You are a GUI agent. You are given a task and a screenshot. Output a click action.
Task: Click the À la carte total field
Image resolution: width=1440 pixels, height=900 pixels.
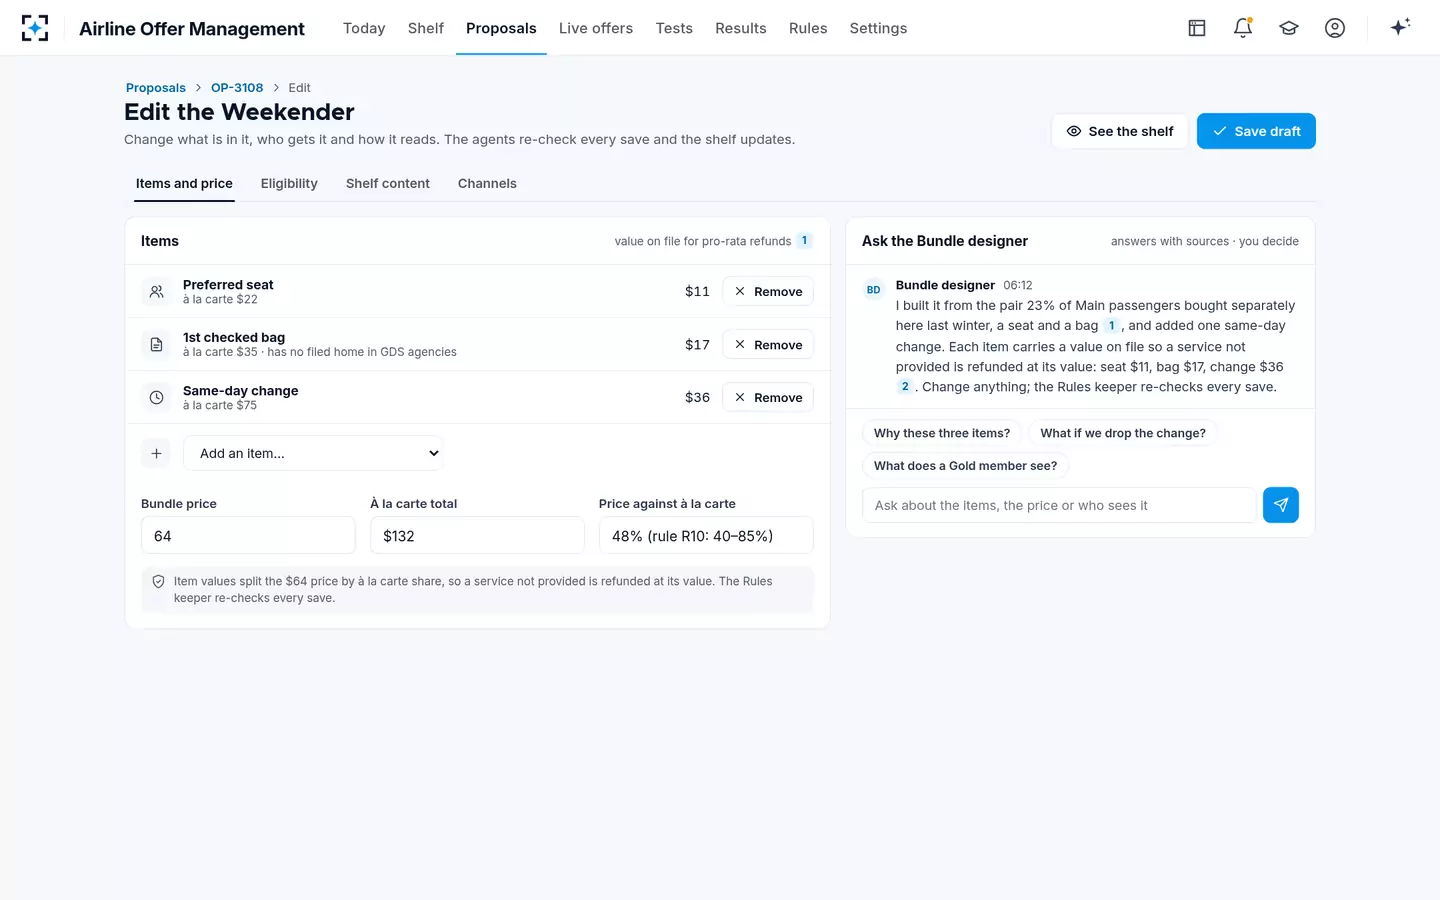point(477,536)
